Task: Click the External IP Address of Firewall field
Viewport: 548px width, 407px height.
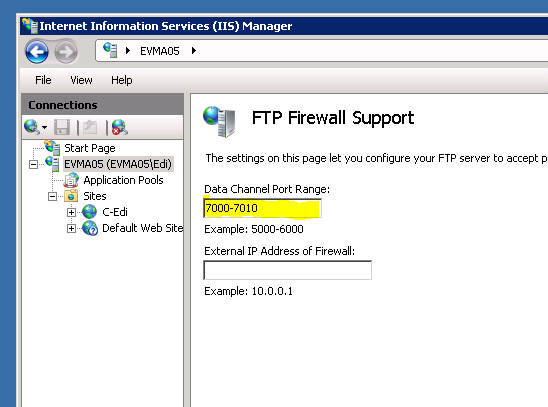Action: coord(288,270)
